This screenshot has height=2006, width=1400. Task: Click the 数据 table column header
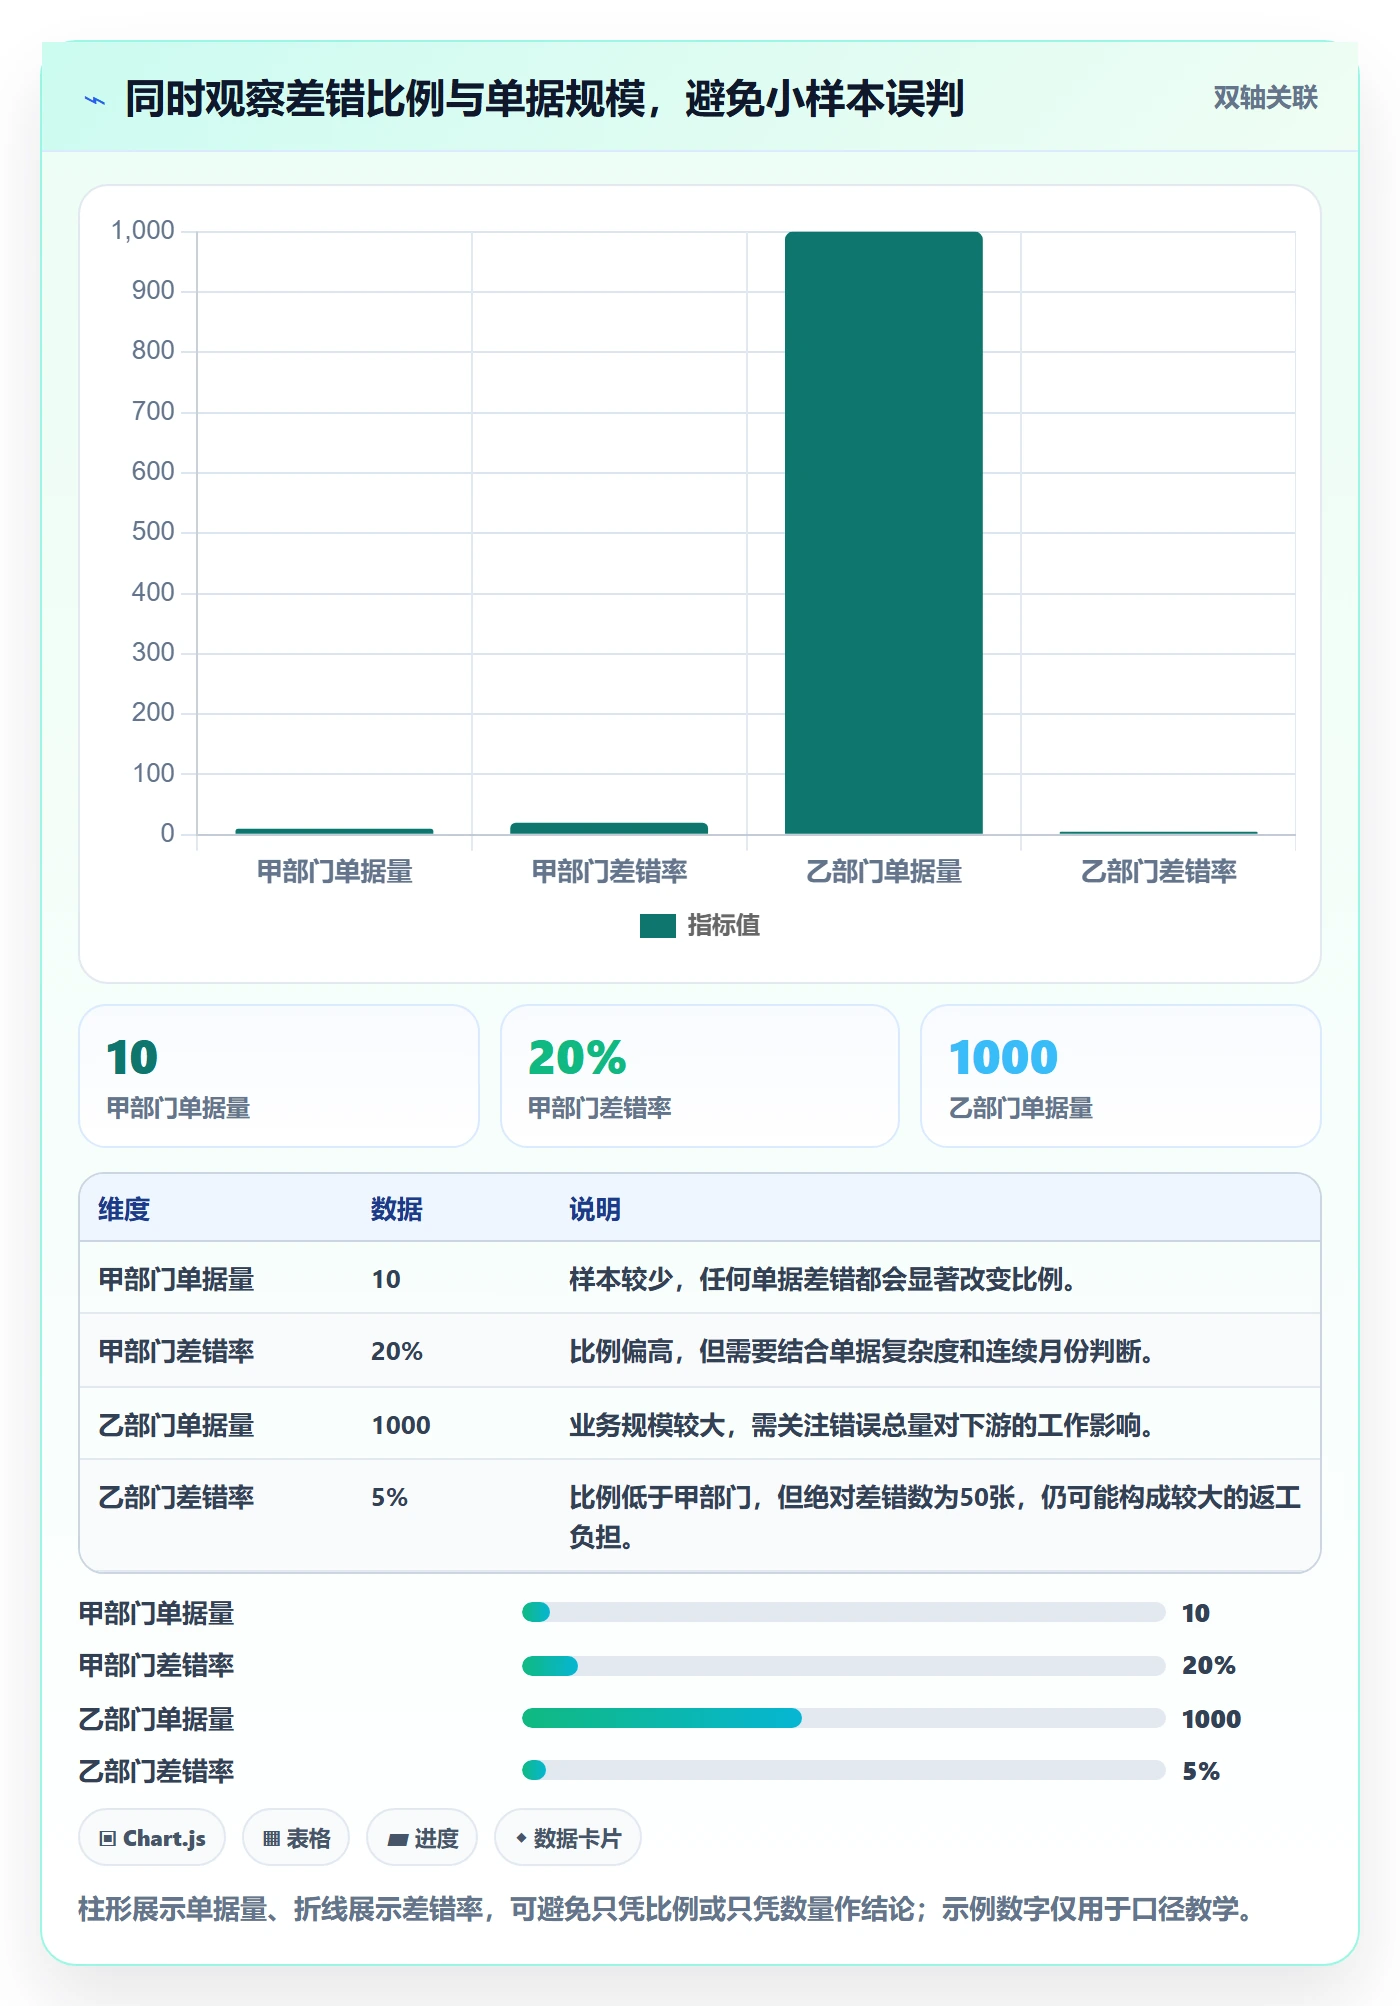coord(396,1209)
